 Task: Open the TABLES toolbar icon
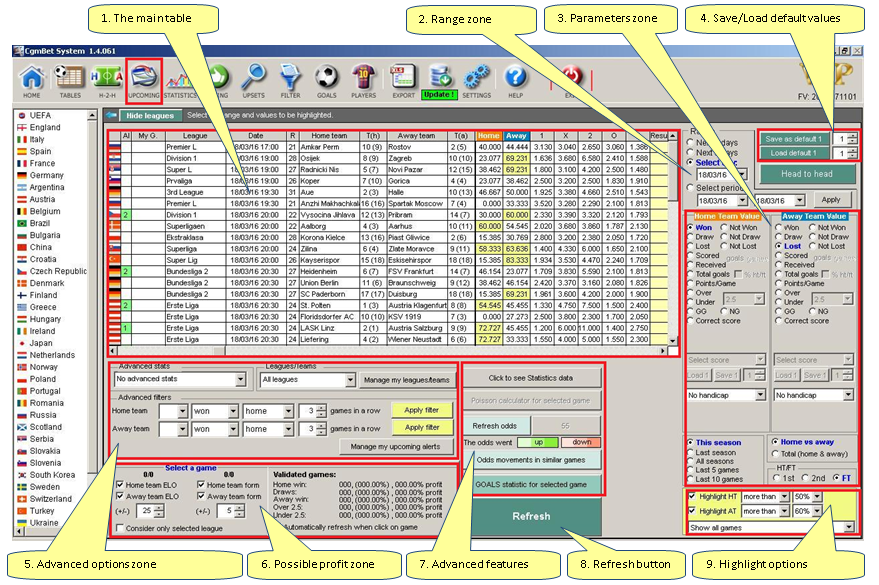(x=70, y=81)
